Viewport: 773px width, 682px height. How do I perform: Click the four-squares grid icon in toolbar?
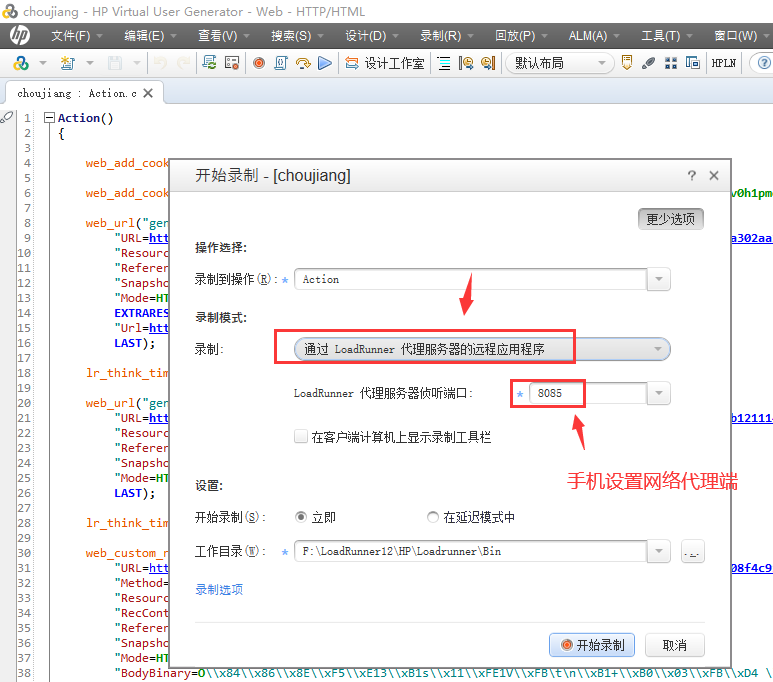click(x=670, y=63)
